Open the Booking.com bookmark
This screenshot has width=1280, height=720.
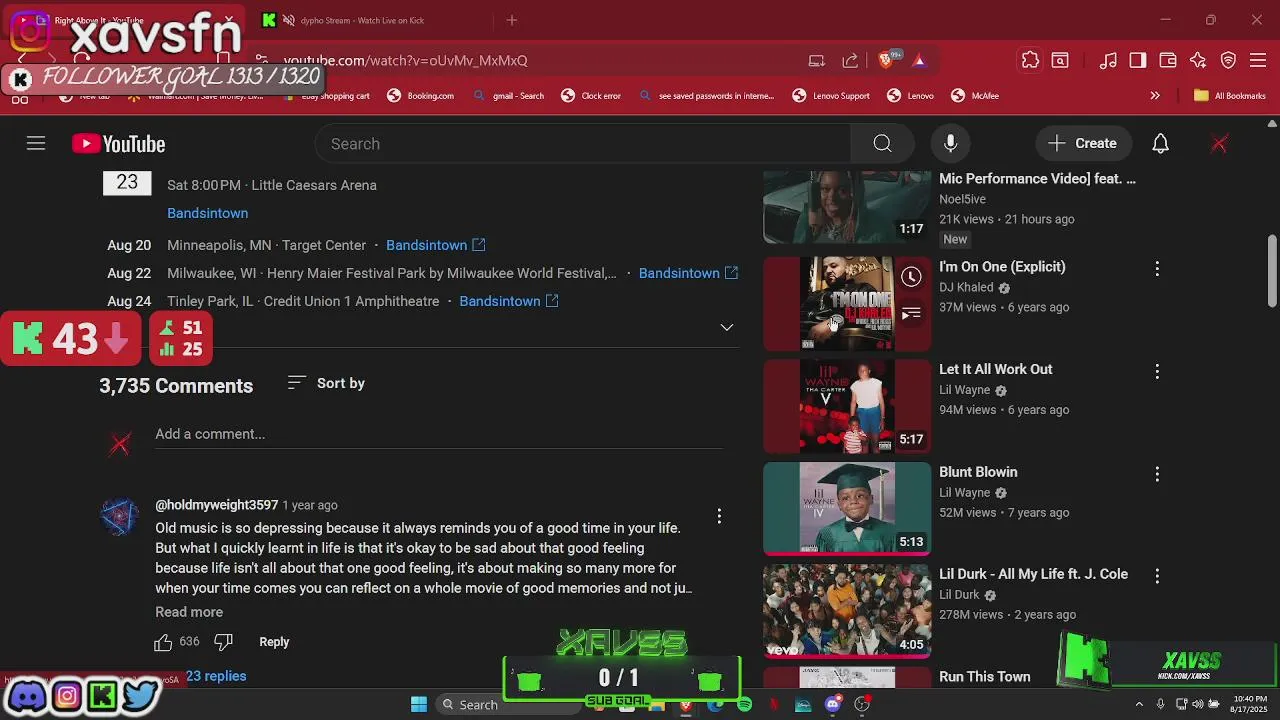pos(421,96)
